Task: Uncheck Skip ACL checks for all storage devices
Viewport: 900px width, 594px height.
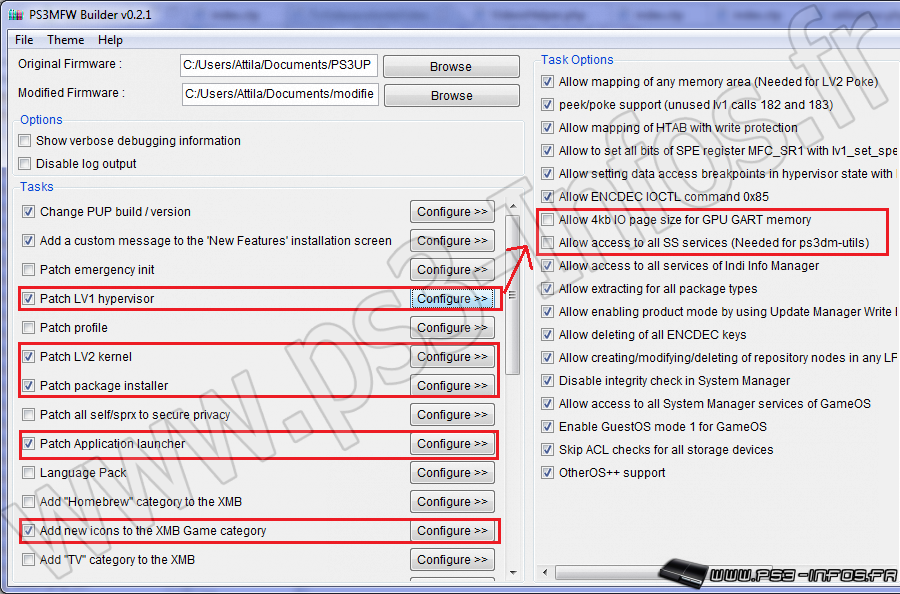Action: pyautogui.click(x=548, y=449)
